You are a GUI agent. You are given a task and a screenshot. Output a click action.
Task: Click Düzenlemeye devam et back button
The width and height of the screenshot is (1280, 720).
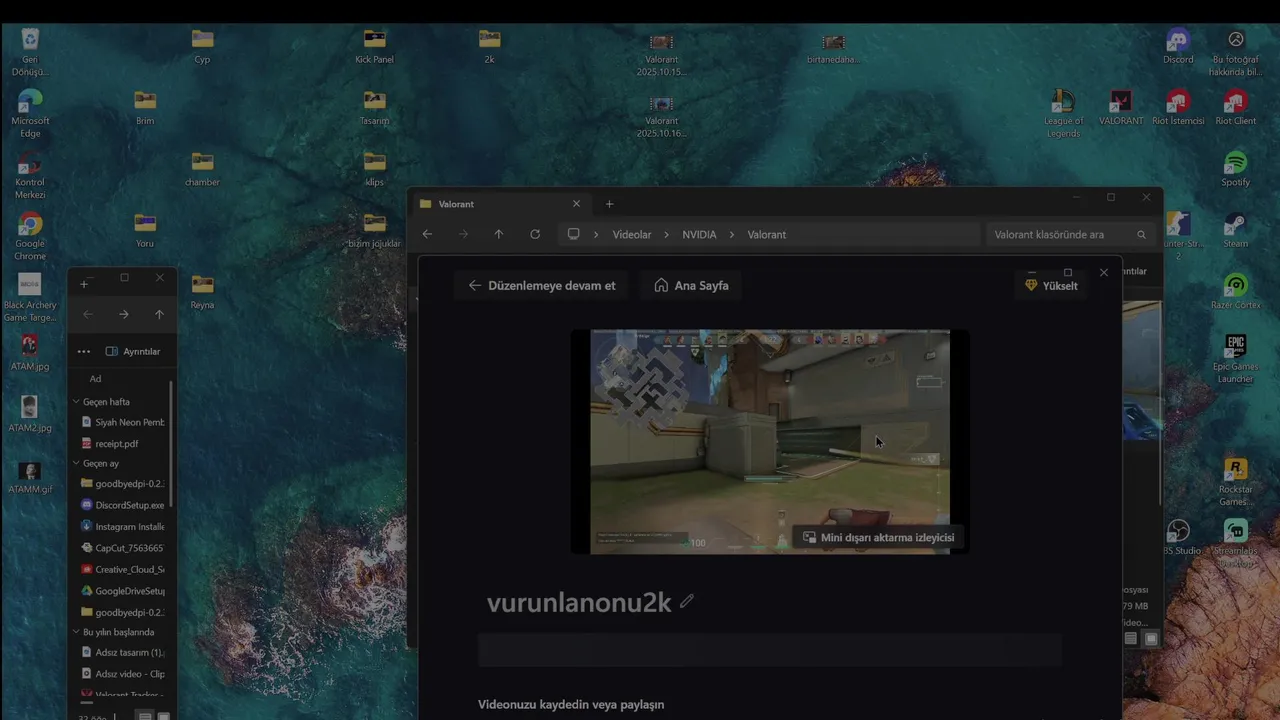tap(542, 285)
